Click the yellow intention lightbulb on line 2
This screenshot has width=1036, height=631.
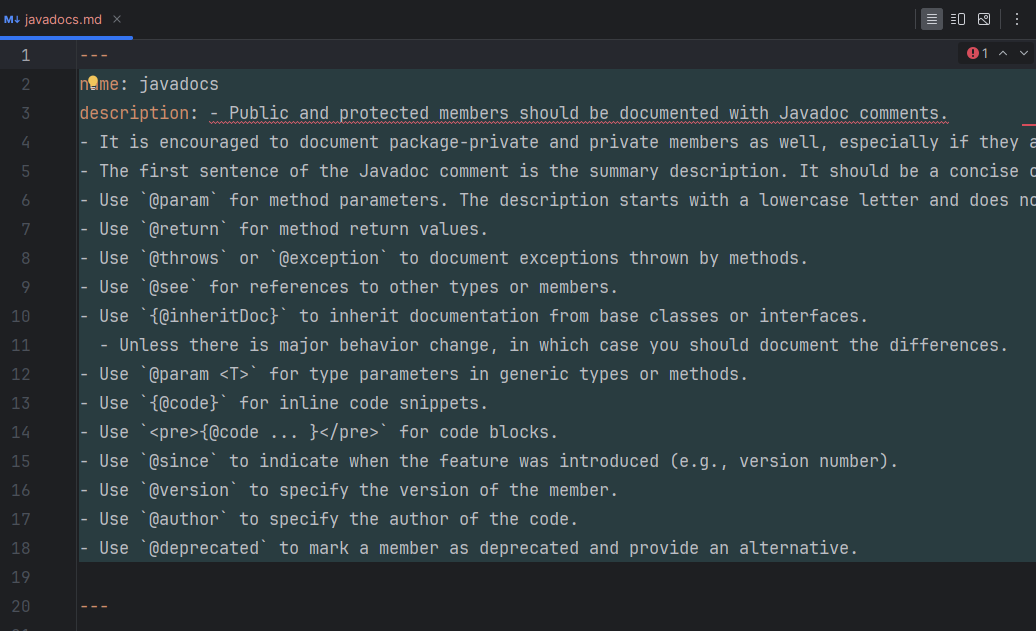(x=93, y=82)
